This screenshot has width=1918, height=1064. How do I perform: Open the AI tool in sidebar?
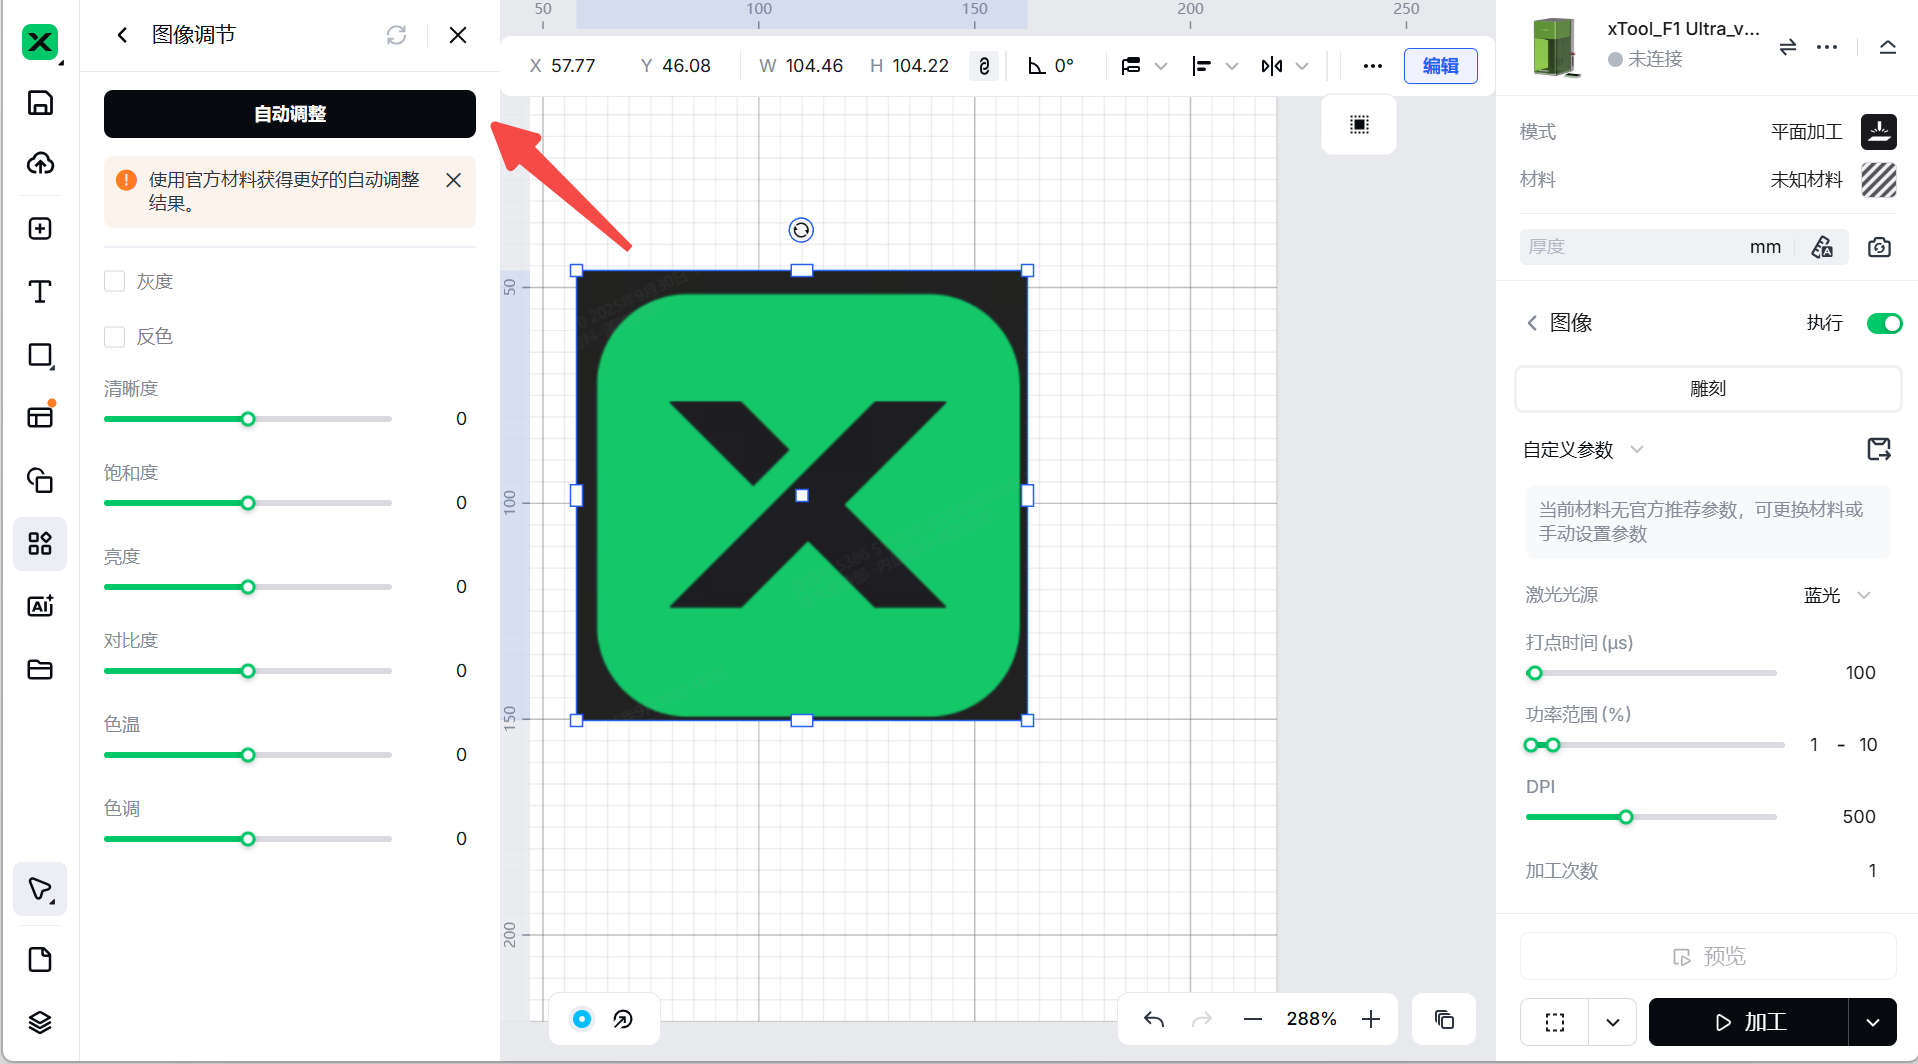pos(40,606)
